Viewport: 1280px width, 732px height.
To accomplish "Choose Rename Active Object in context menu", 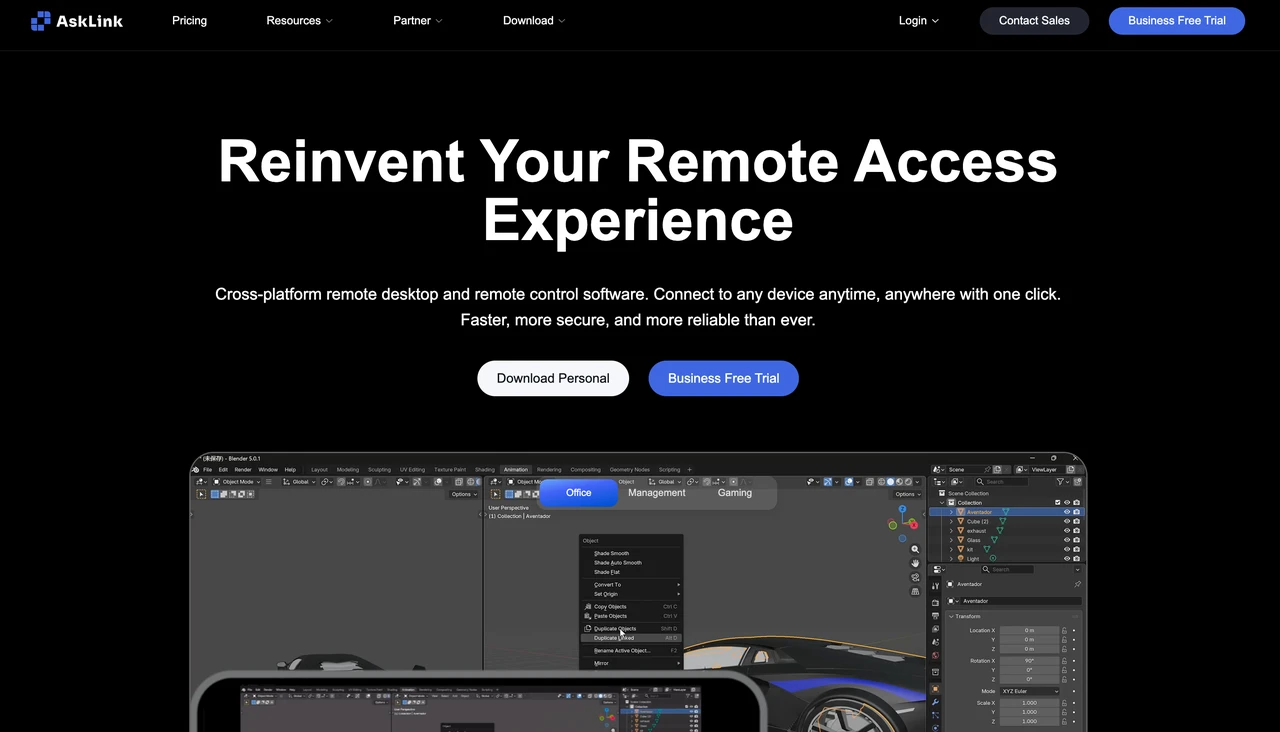I will [622, 650].
